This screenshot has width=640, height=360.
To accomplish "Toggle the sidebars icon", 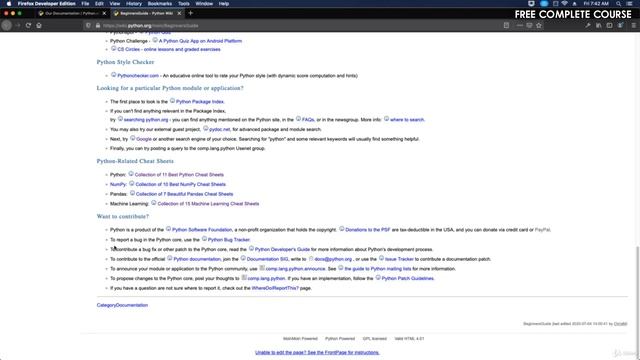I will tap(609, 25).
